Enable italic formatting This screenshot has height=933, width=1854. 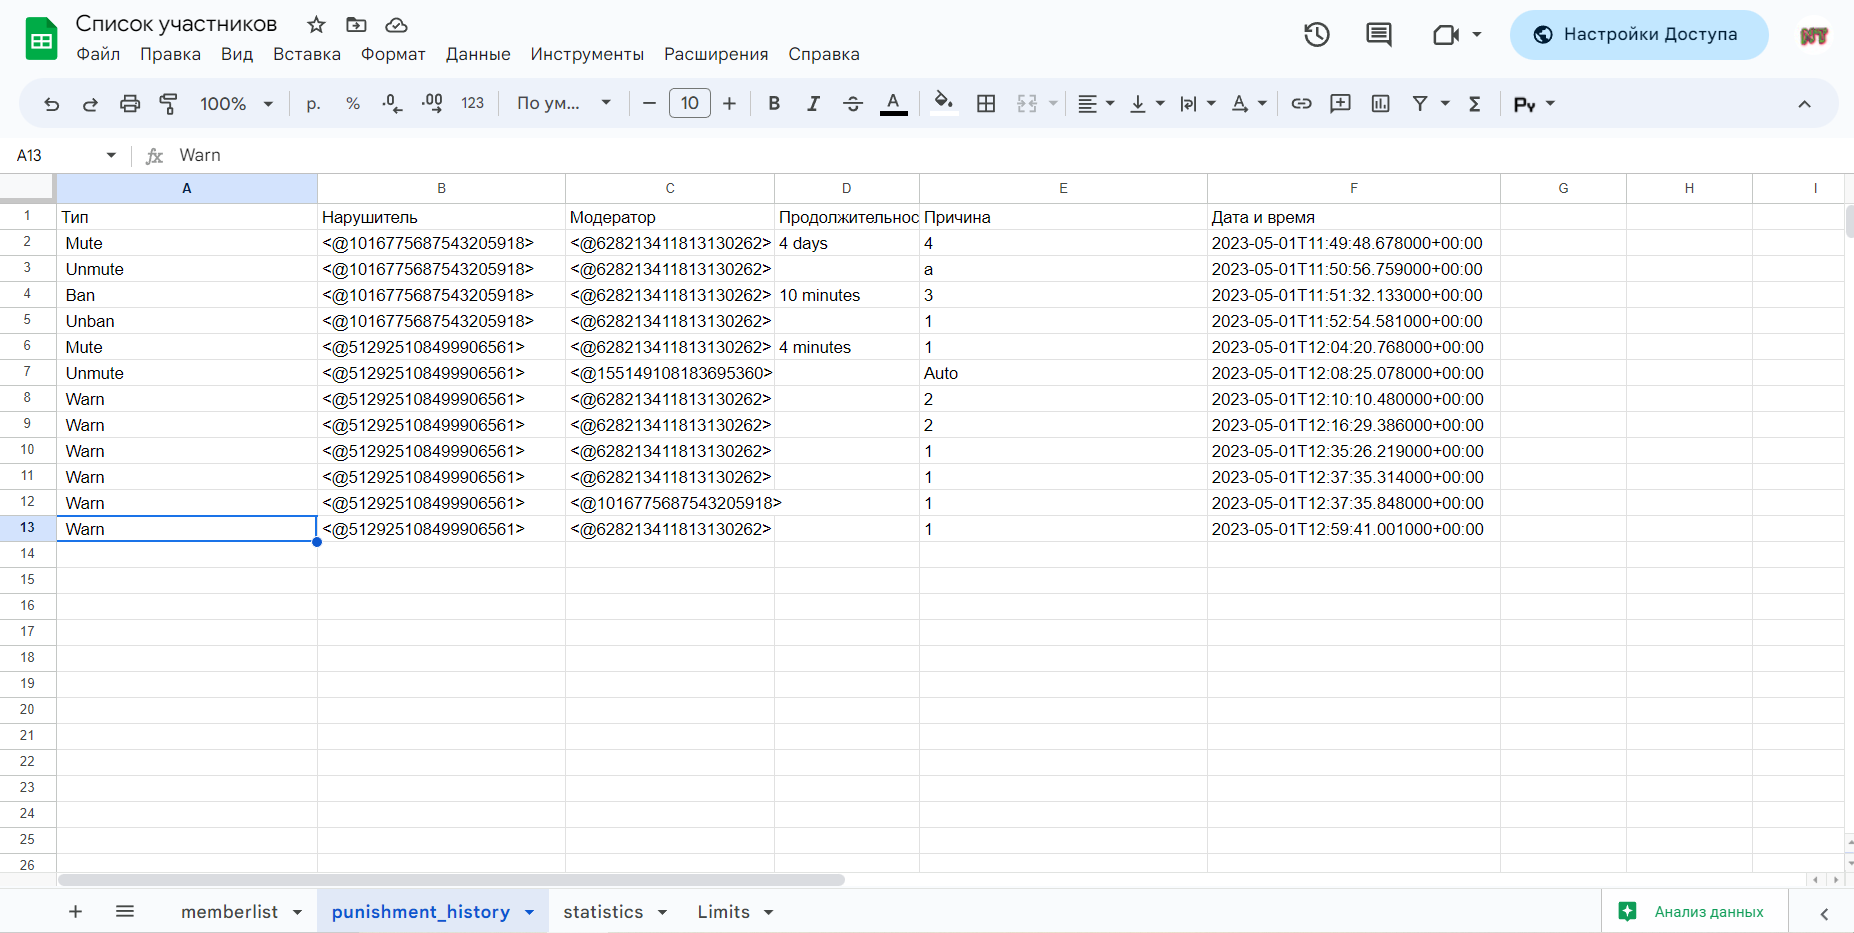(x=813, y=103)
